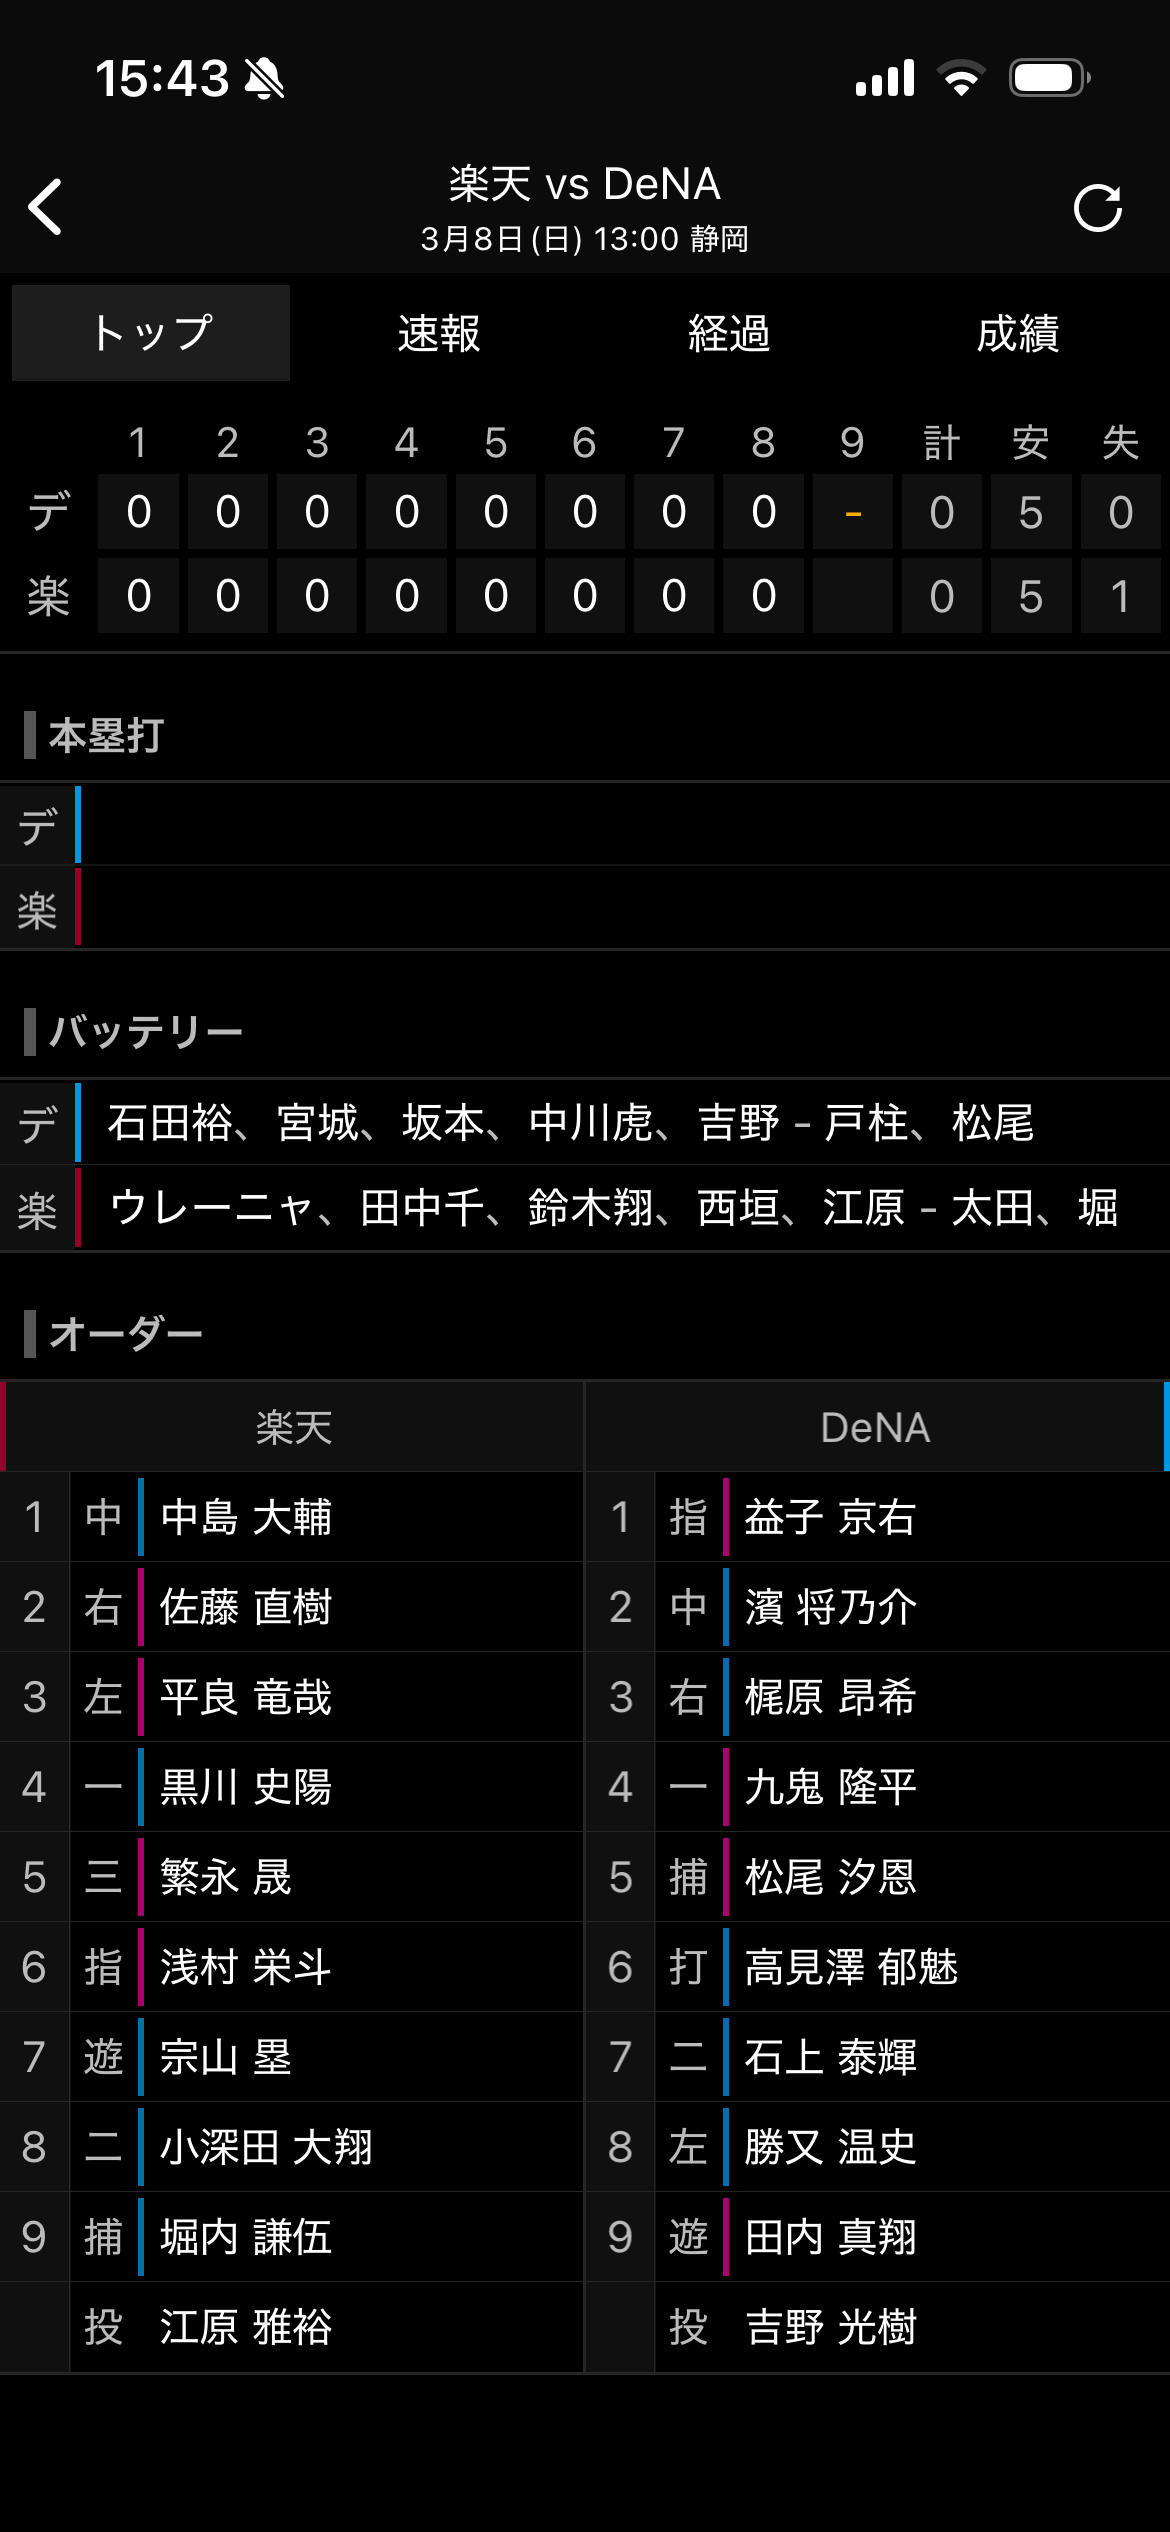Tap pitcher 江原 雅裕 in Rakuten order
The width and height of the screenshot is (1170, 2532).
[246, 2327]
